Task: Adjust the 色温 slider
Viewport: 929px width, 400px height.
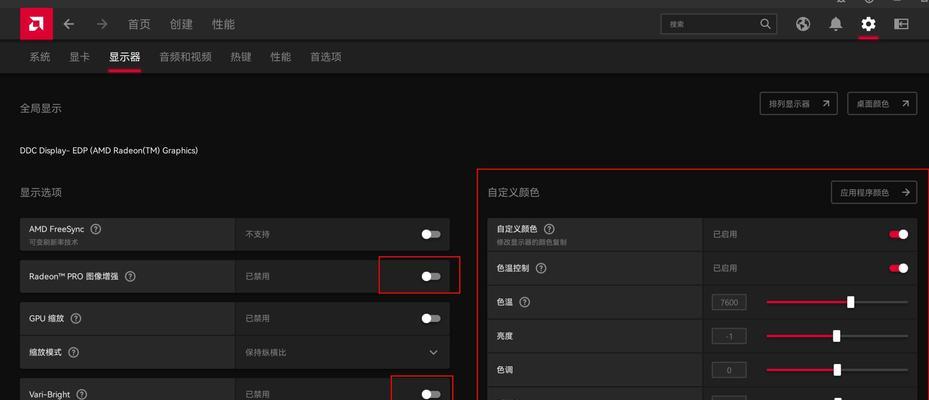Action: point(837,302)
